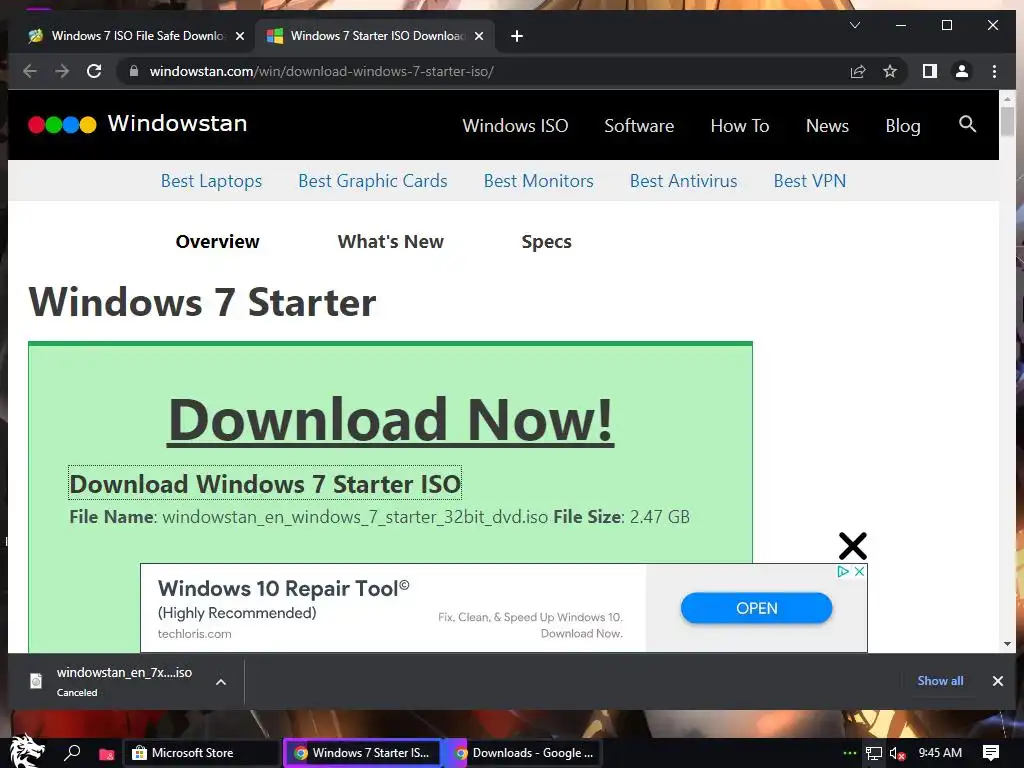1024x768 pixels.
Task: Open the Best Monitors link
Action: (x=538, y=181)
